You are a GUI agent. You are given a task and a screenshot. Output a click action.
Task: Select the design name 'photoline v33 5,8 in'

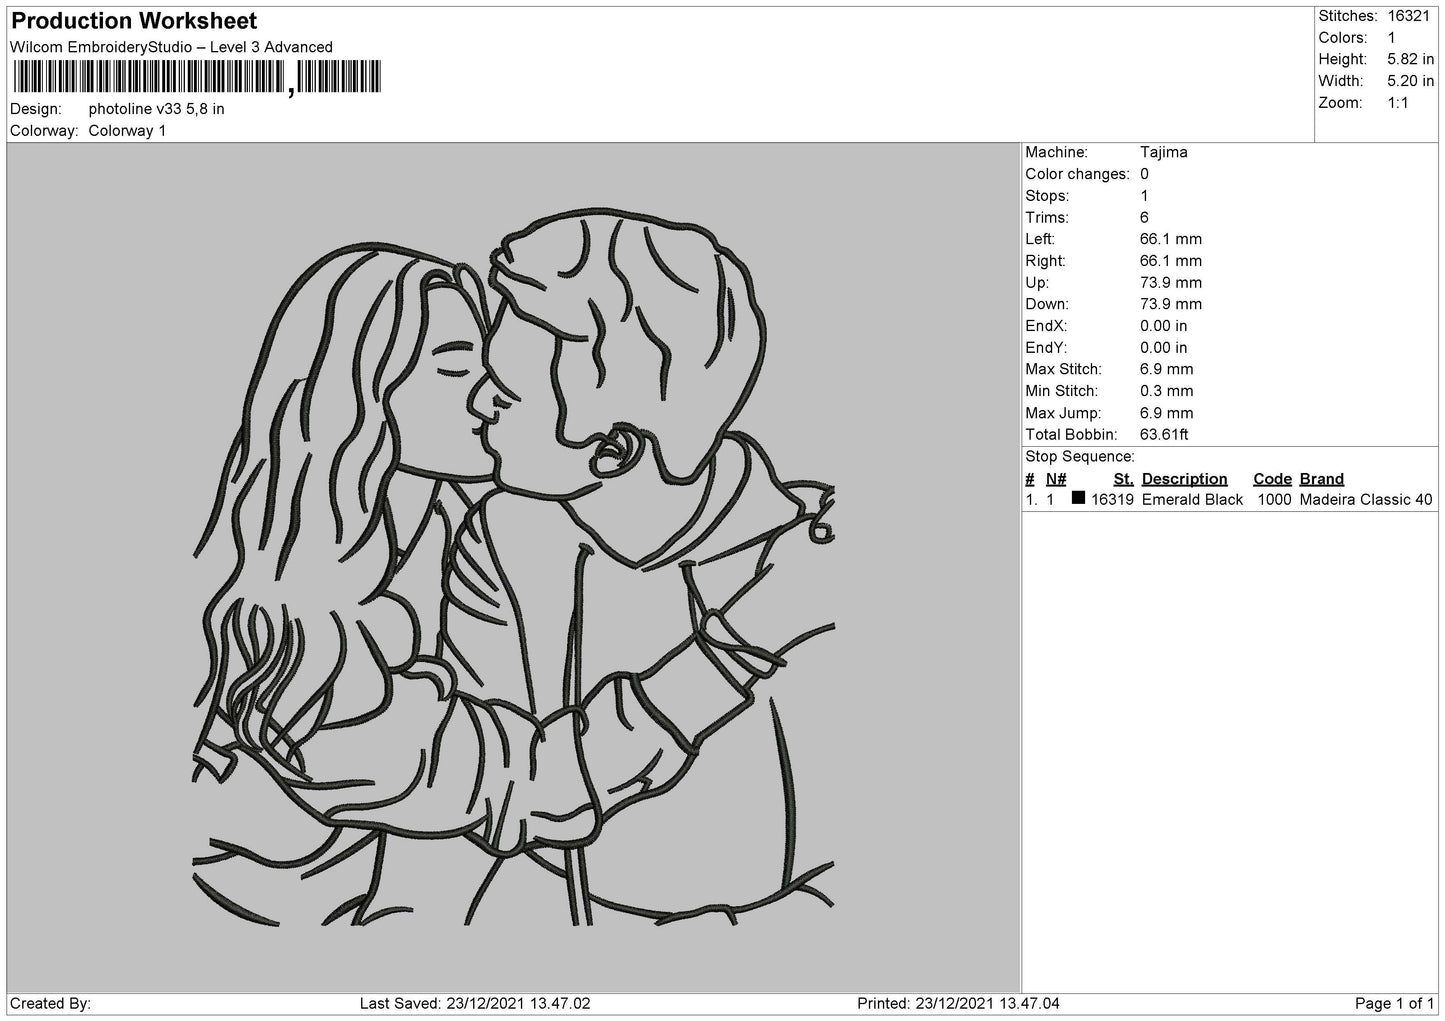[156, 109]
